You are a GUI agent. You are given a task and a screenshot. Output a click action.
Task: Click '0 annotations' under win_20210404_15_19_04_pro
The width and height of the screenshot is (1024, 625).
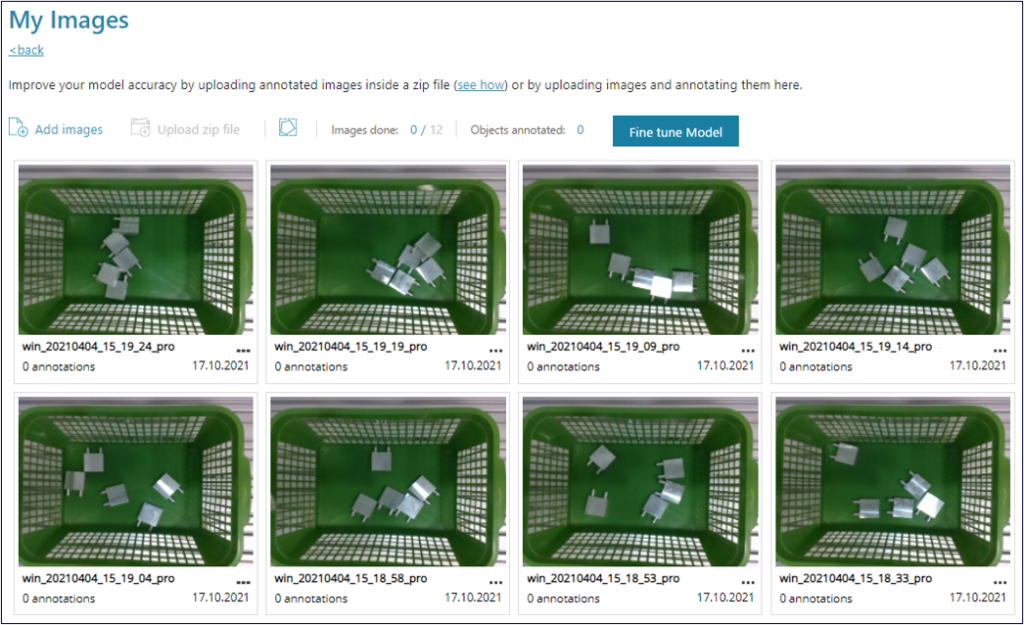click(59, 599)
